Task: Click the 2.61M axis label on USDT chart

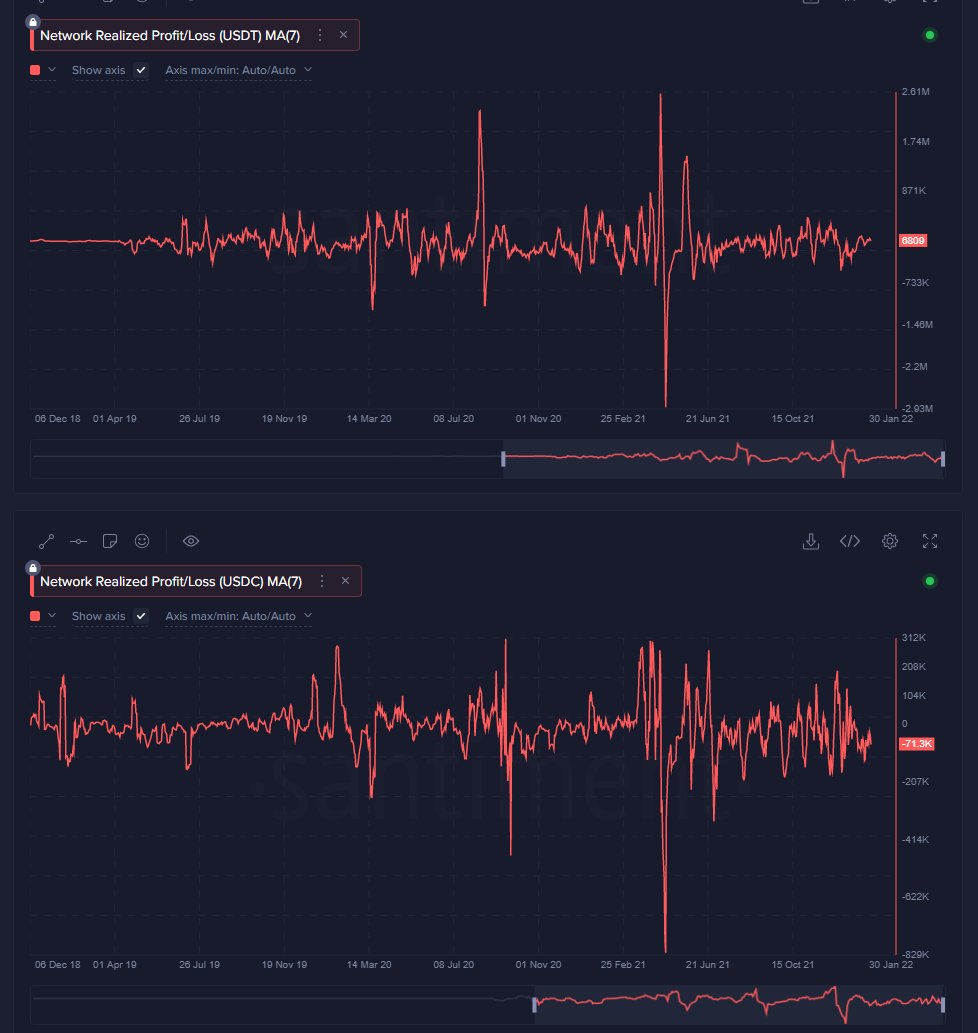Action: [x=915, y=92]
